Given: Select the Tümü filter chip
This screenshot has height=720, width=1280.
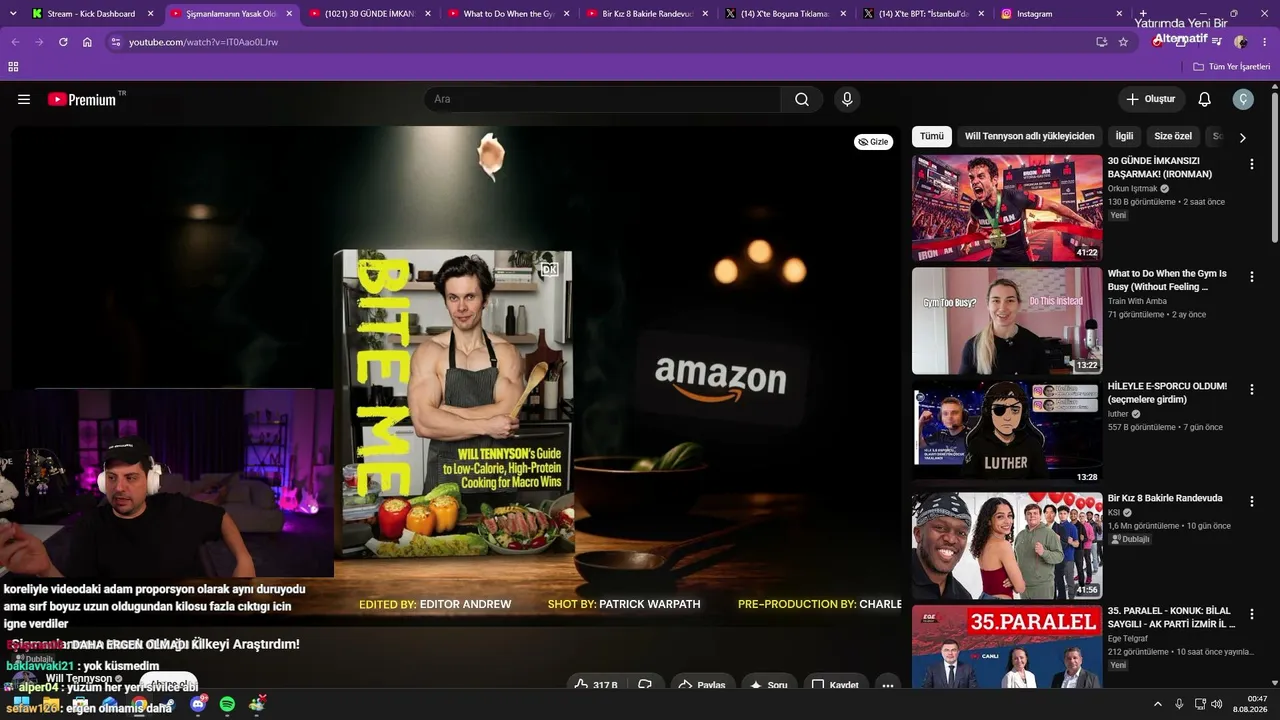Looking at the screenshot, I should click(932, 136).
